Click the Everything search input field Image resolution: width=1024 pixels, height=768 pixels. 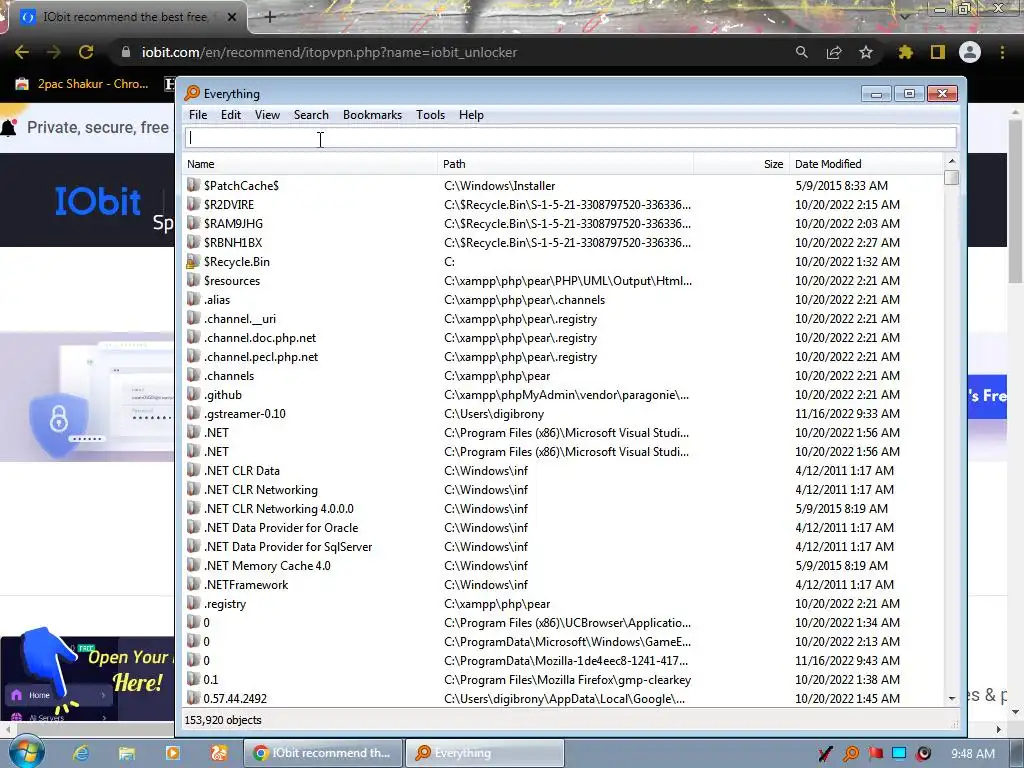[x=570, y=138]
